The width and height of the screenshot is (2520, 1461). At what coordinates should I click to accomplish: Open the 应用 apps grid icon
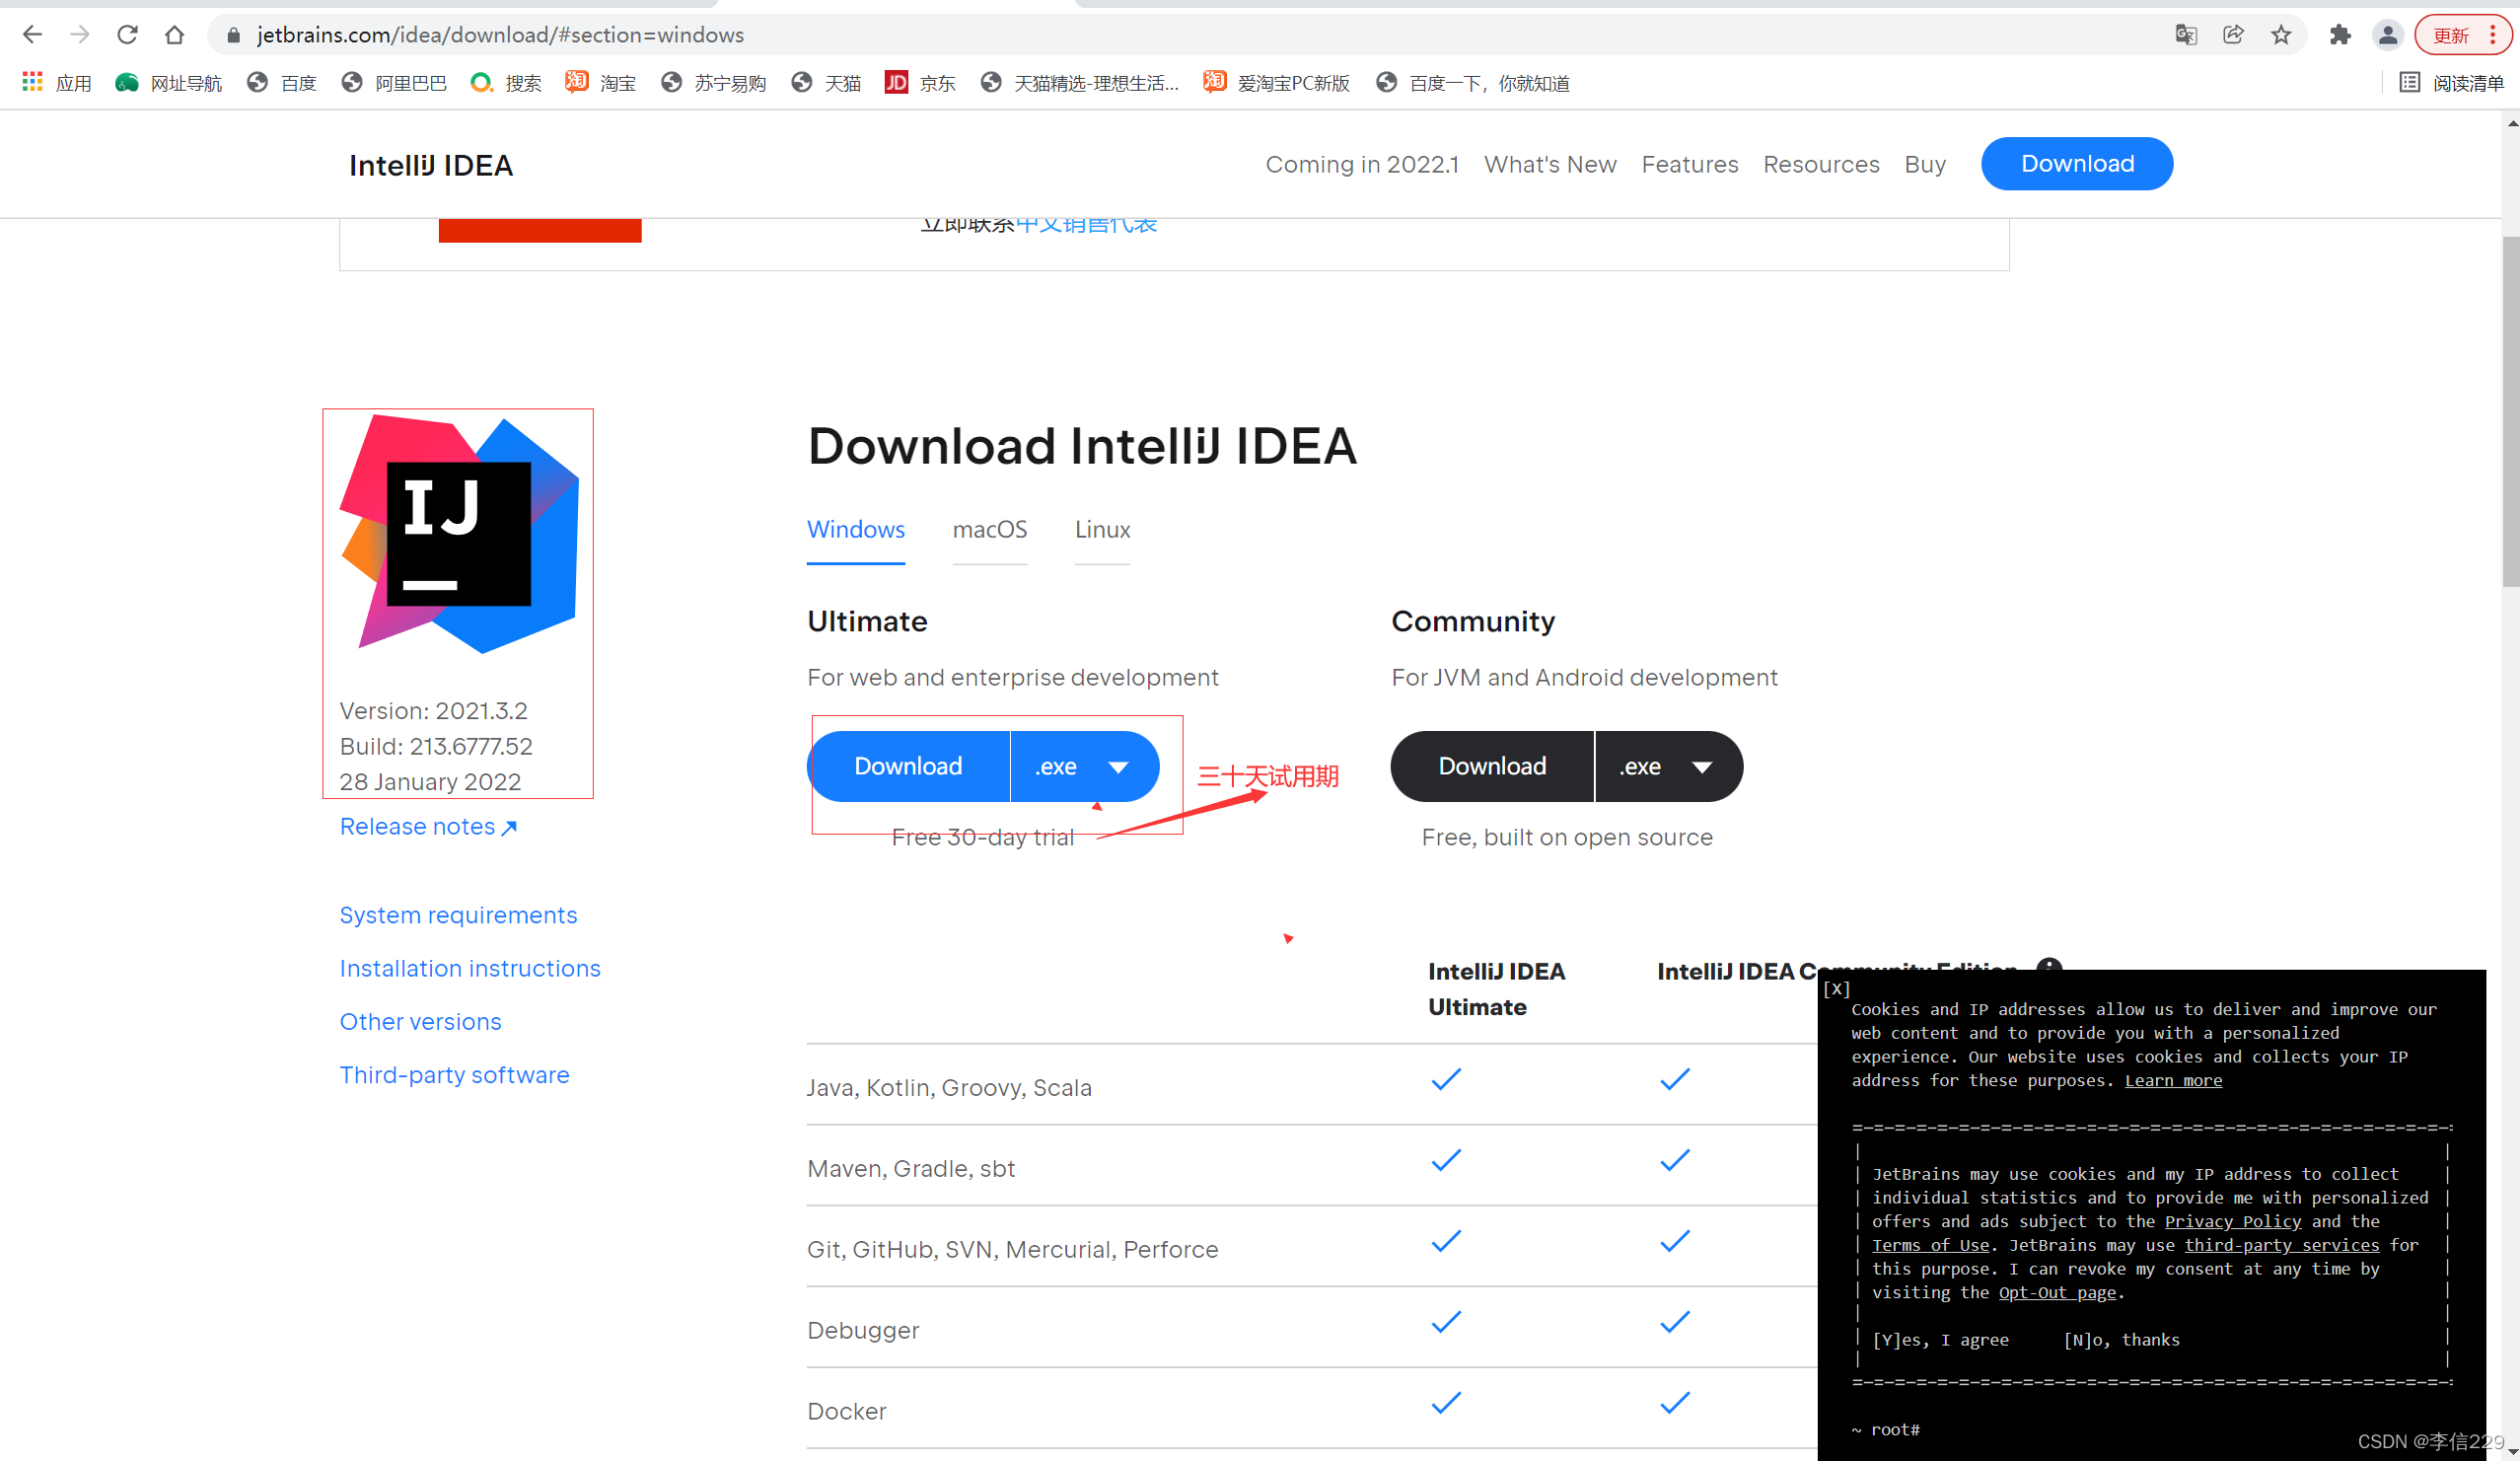pyautogui.click(x=33, y=82)
